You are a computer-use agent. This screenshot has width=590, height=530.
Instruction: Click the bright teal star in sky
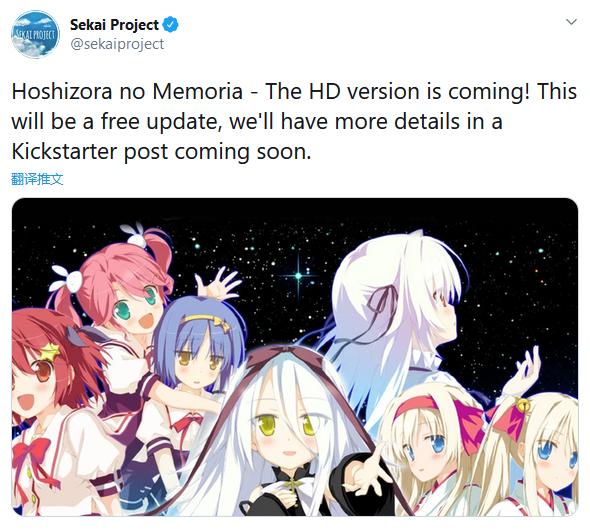point(298,276)
